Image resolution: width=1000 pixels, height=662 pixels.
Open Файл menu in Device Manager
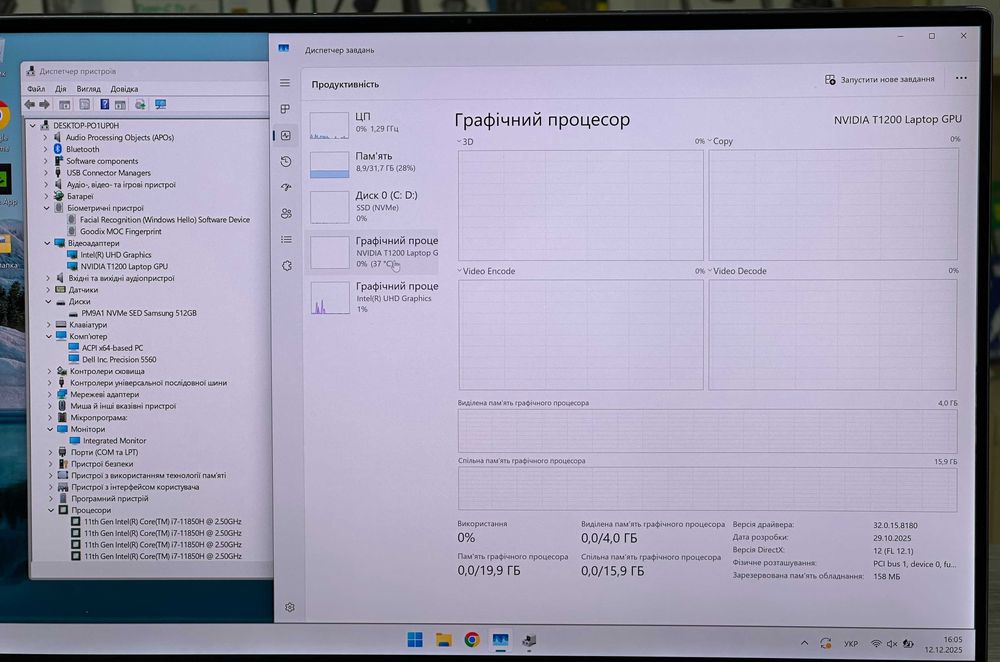click(36, 89)
